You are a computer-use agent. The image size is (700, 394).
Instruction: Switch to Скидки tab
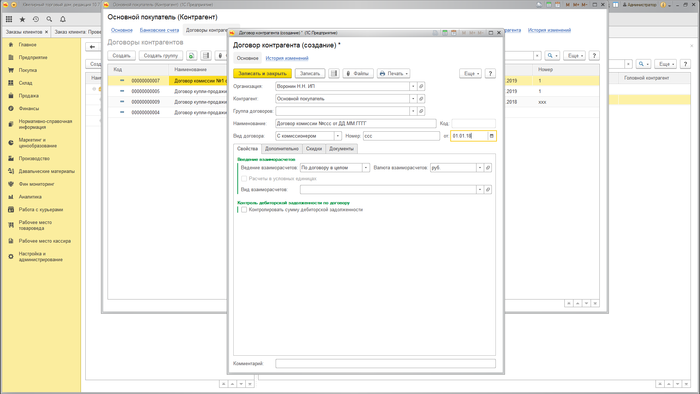coord(314,149)
